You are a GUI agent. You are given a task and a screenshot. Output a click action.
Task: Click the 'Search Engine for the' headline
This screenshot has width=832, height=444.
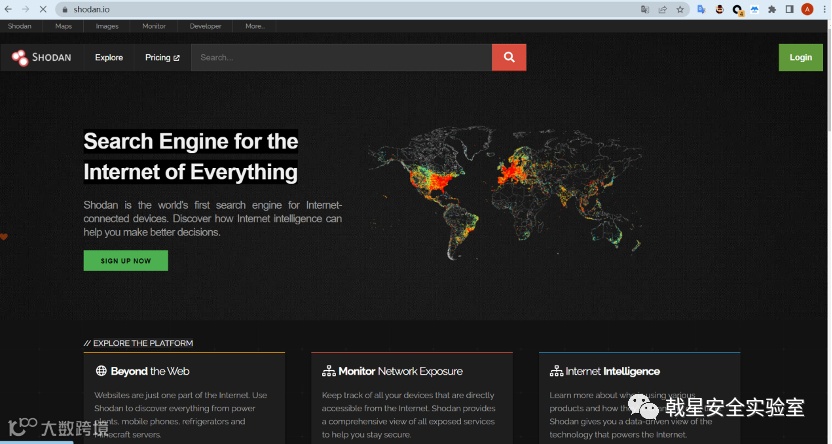(190, 142)
